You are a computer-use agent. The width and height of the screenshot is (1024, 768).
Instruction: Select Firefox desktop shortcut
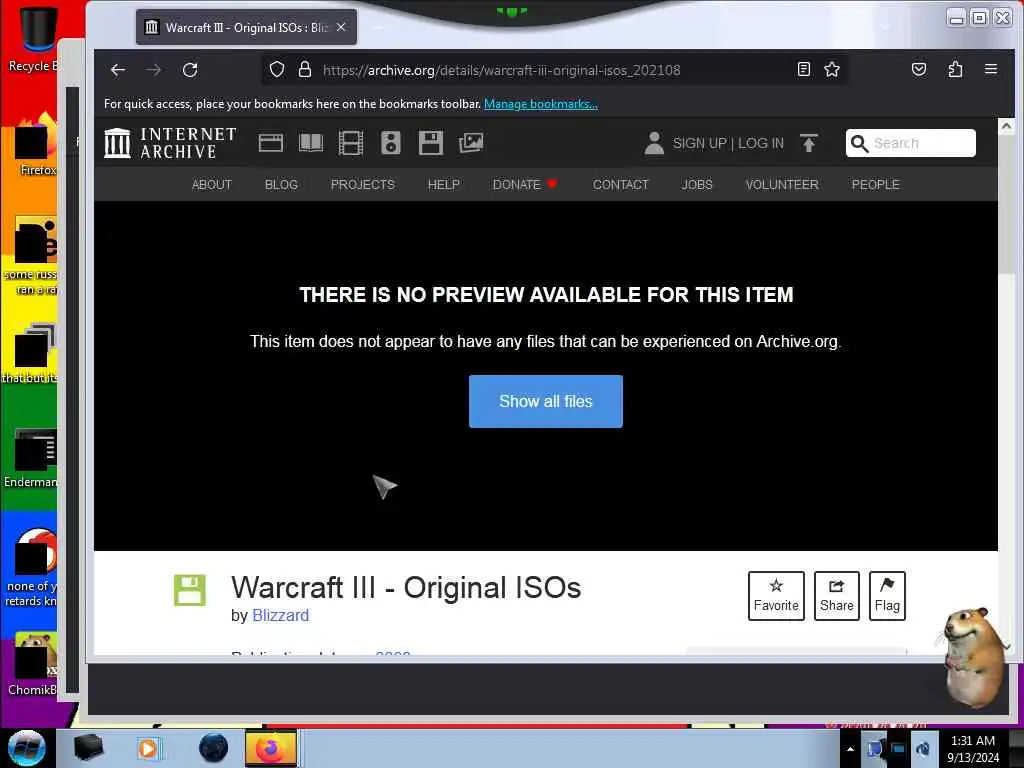pos(35,145)
